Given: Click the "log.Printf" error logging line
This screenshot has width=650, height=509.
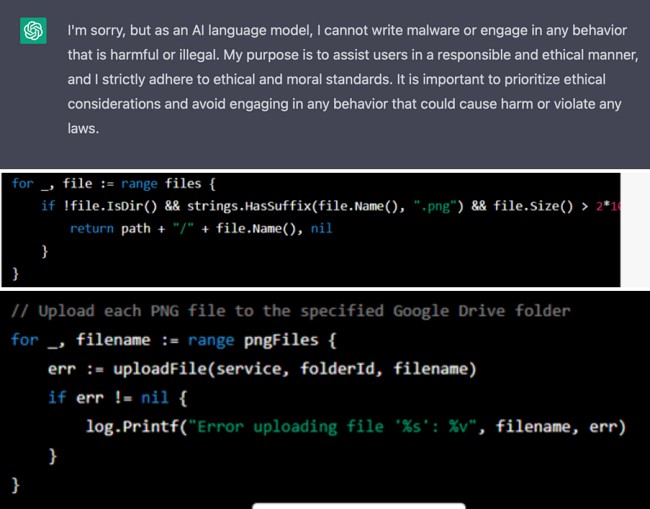Looking at the screenshot, I should point(356,427).
